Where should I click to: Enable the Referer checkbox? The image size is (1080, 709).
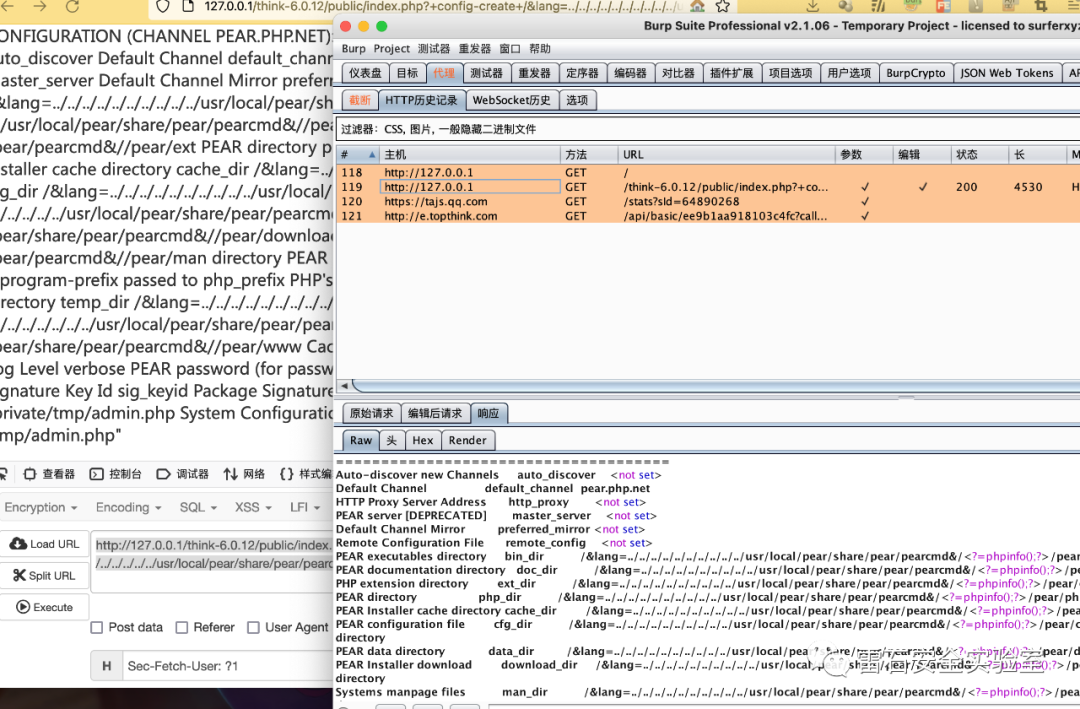pos(182,628)
